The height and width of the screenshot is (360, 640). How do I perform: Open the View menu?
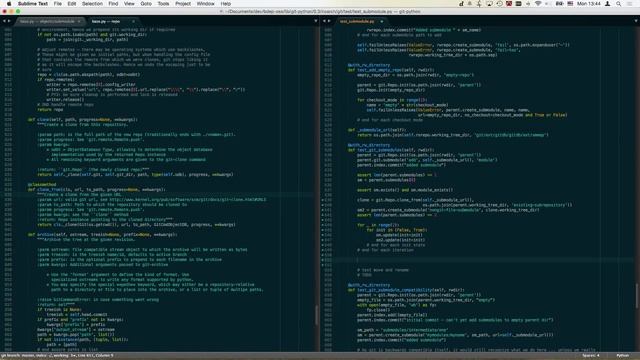click(x=129, y=4)
